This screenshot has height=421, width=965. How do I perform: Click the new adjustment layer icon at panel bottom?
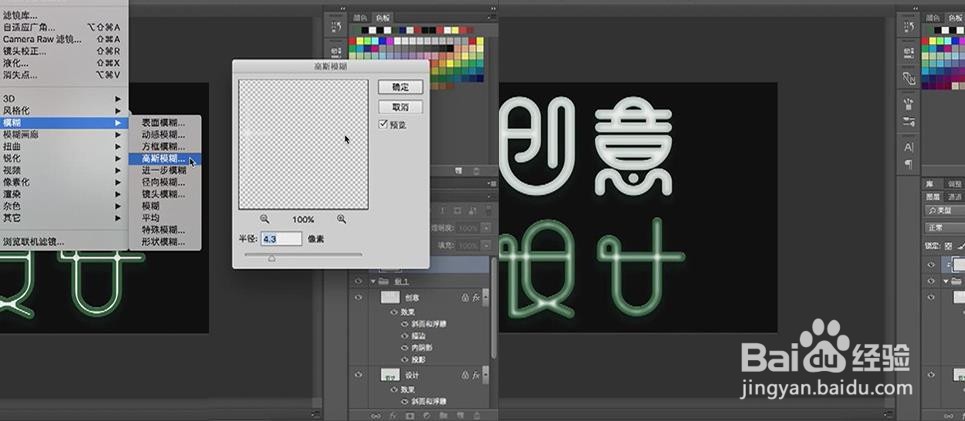click(426, 415)
